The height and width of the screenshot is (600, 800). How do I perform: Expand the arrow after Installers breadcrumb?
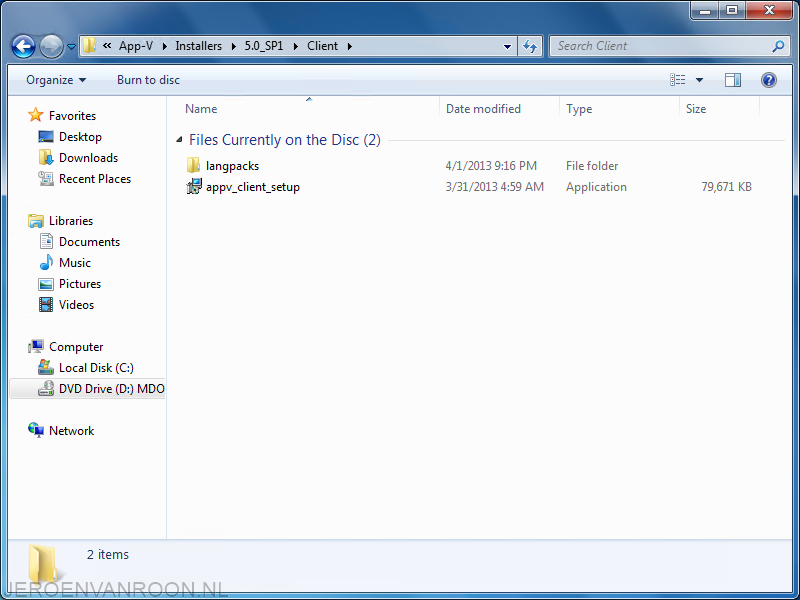tap(233, 46)
